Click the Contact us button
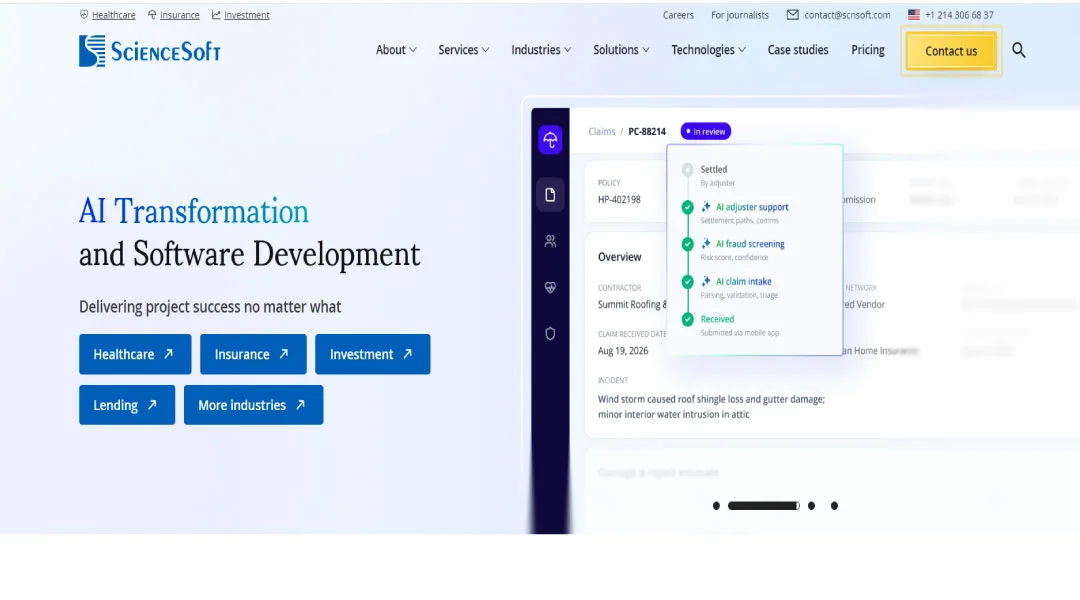 [x=951, y=51]
